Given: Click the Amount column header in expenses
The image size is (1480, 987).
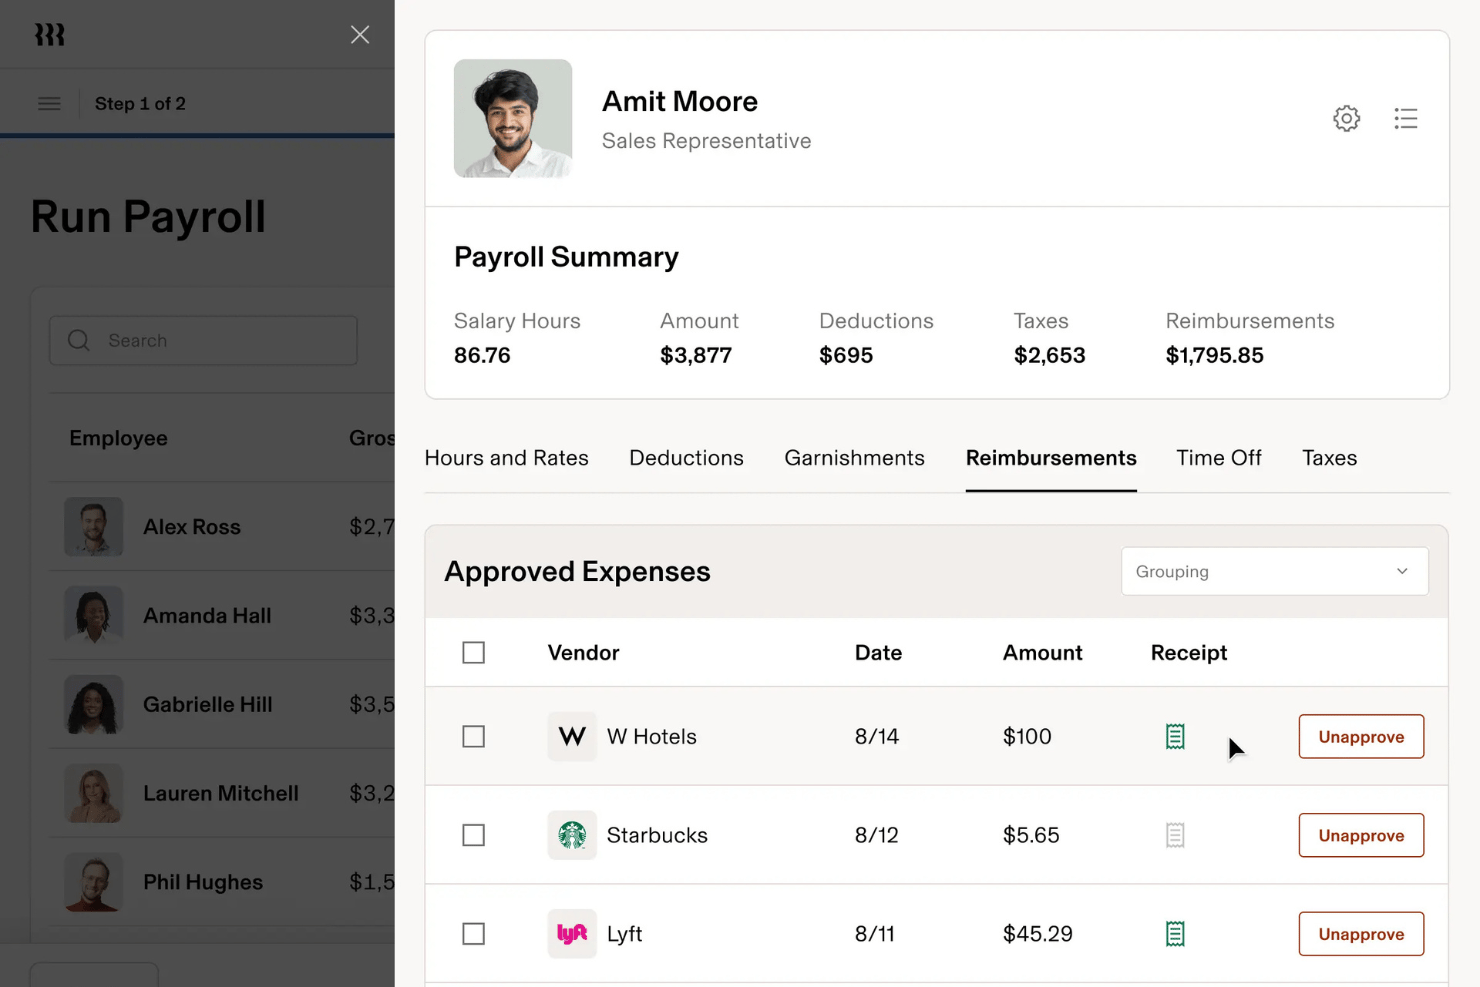Looking at the screenshot, I should [1042, 653].
